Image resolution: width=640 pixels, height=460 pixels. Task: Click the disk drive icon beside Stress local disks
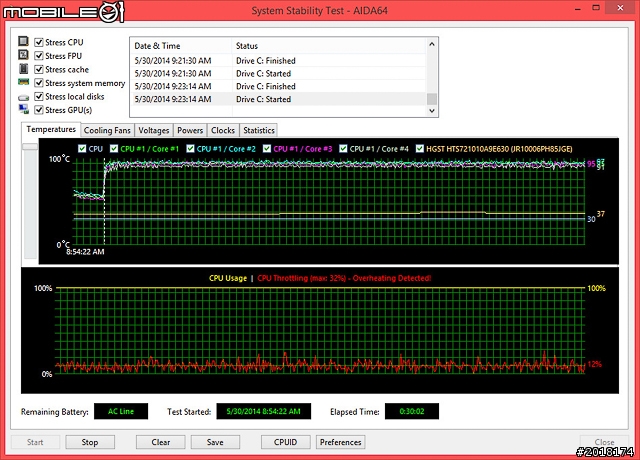point(23,98)
